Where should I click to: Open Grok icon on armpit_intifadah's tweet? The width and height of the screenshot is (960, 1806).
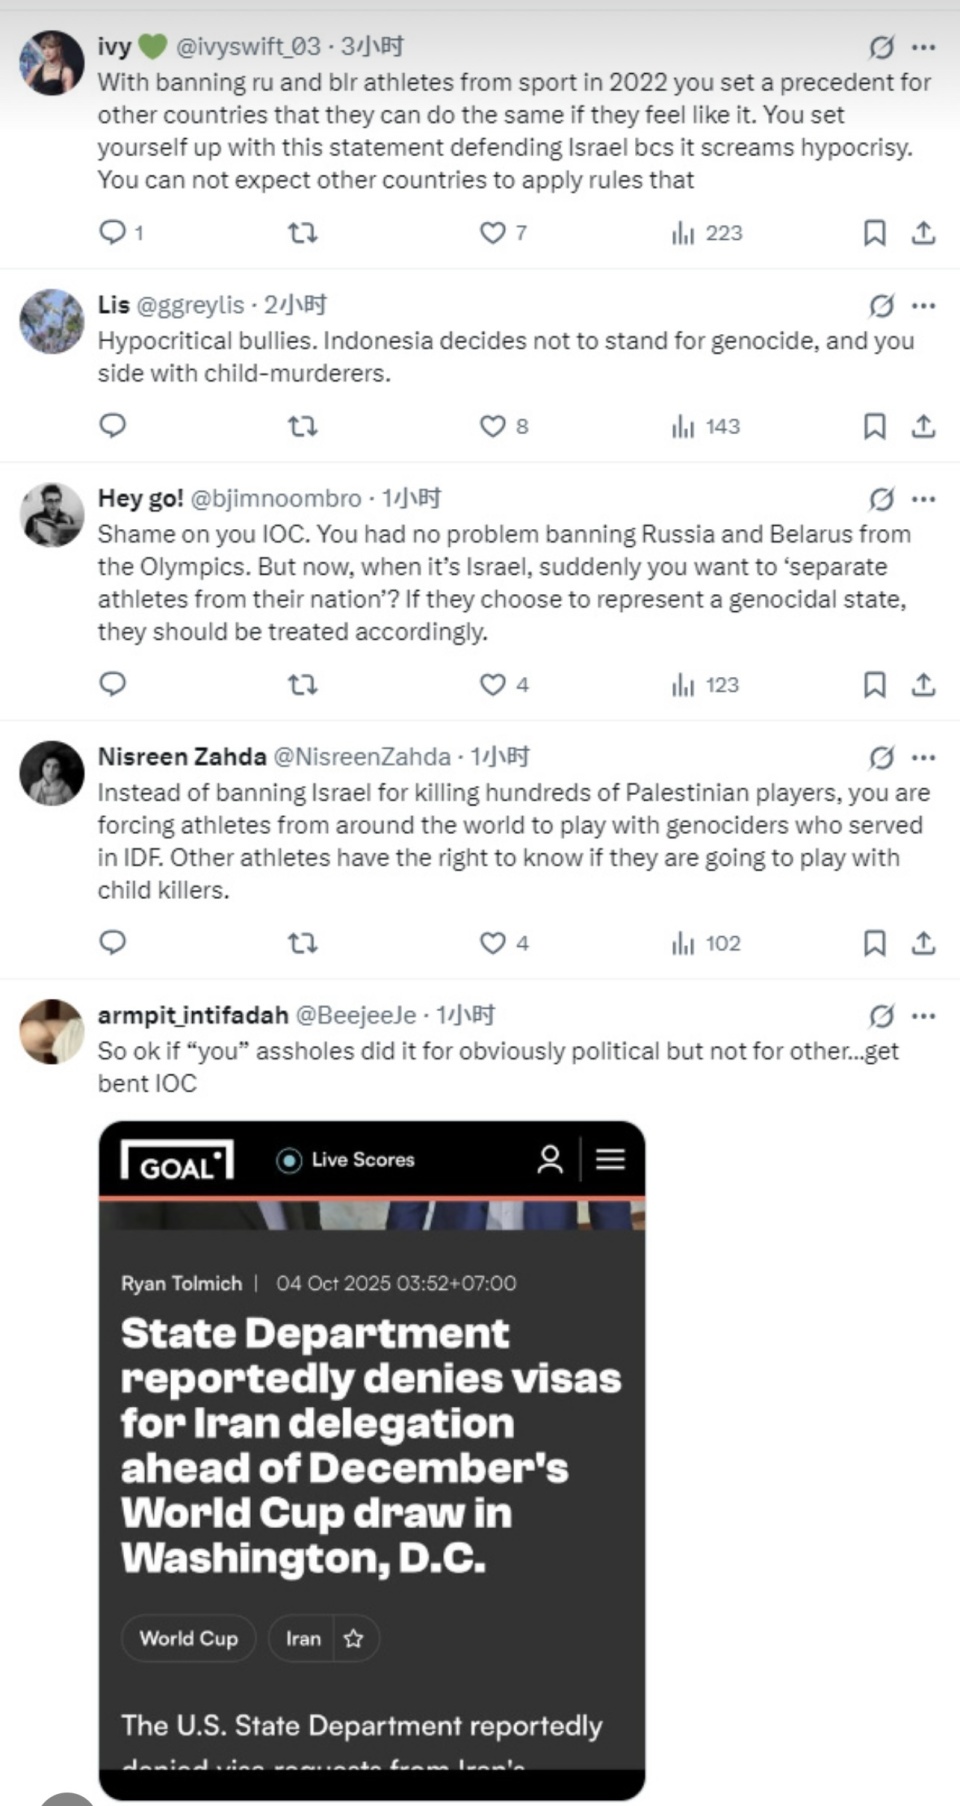[881, 1016]
